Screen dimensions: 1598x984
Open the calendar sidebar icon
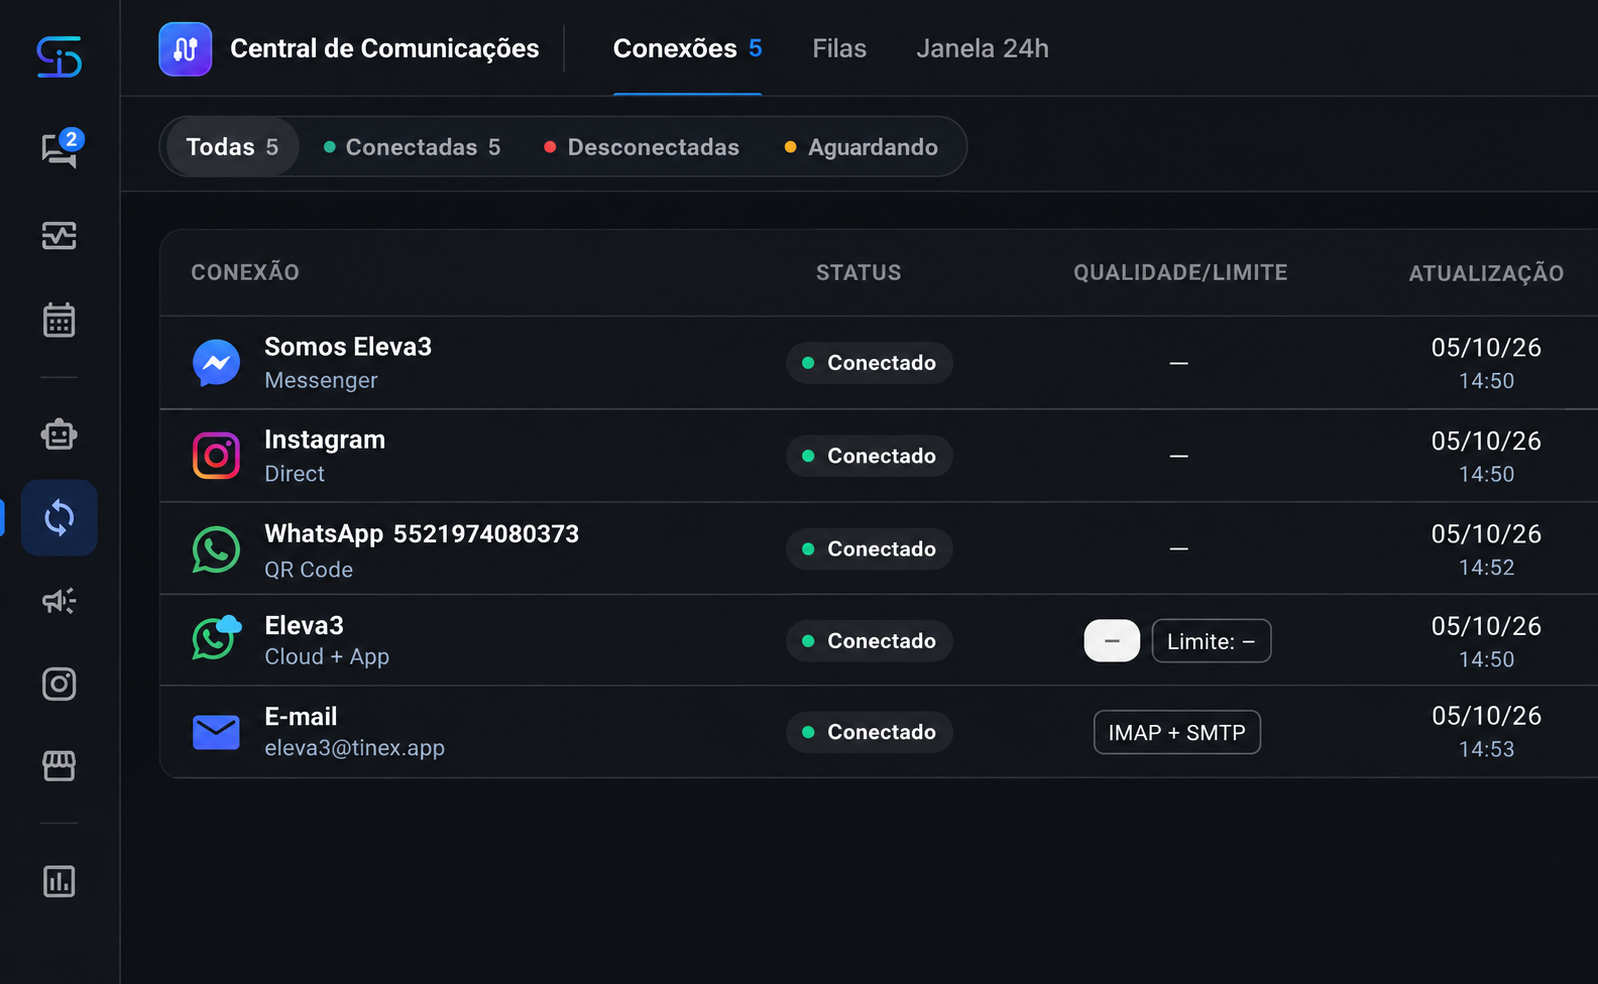[59, 320]
